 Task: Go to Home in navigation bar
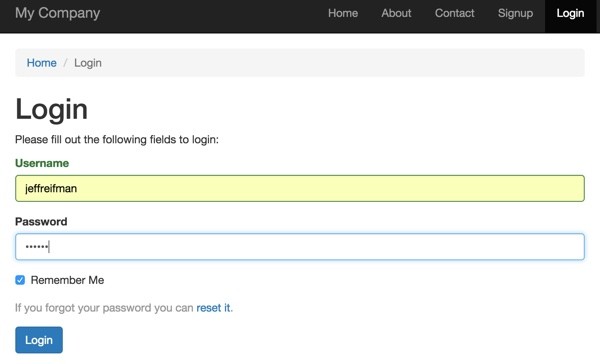point(343,13)
